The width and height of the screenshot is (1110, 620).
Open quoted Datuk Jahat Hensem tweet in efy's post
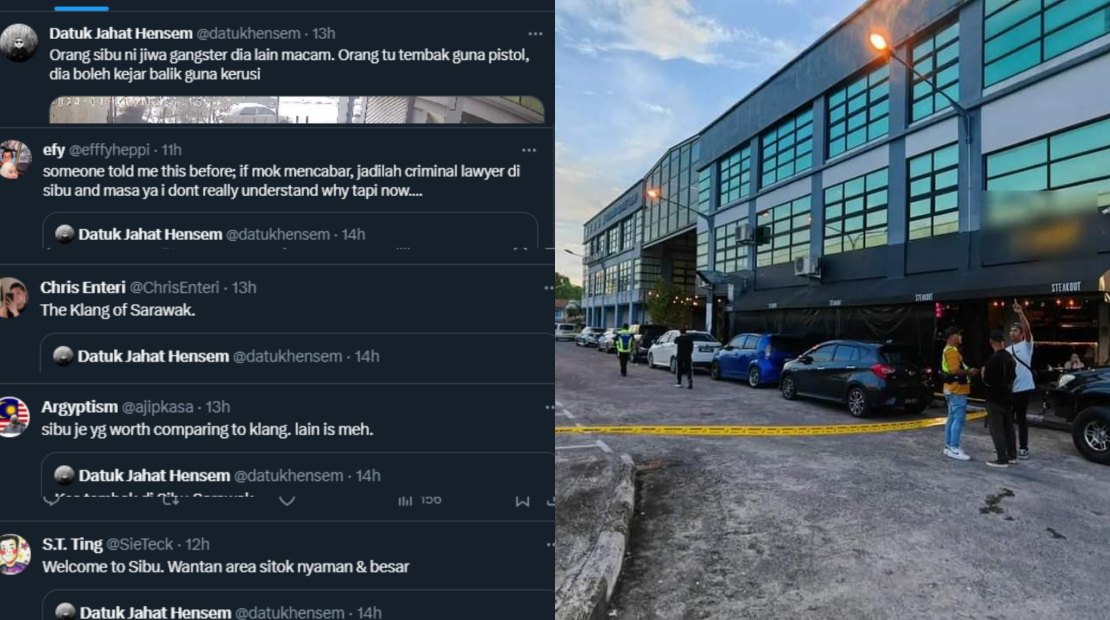coord(290,230)
